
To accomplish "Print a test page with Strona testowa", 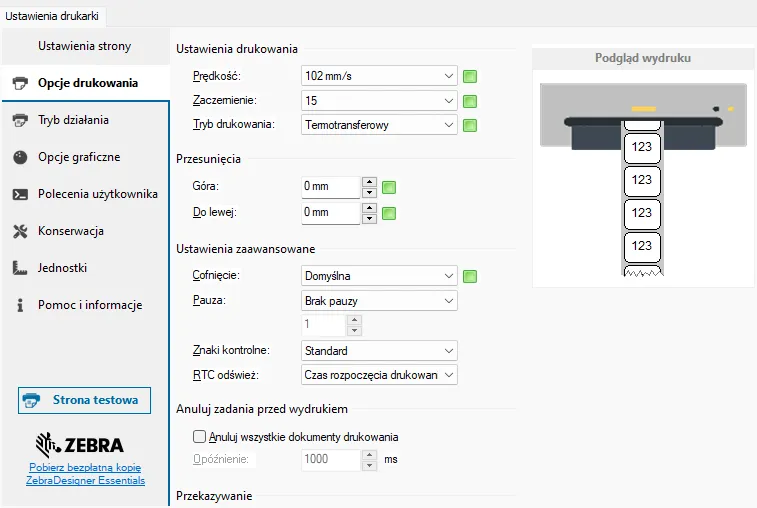I will click(84, 400).
